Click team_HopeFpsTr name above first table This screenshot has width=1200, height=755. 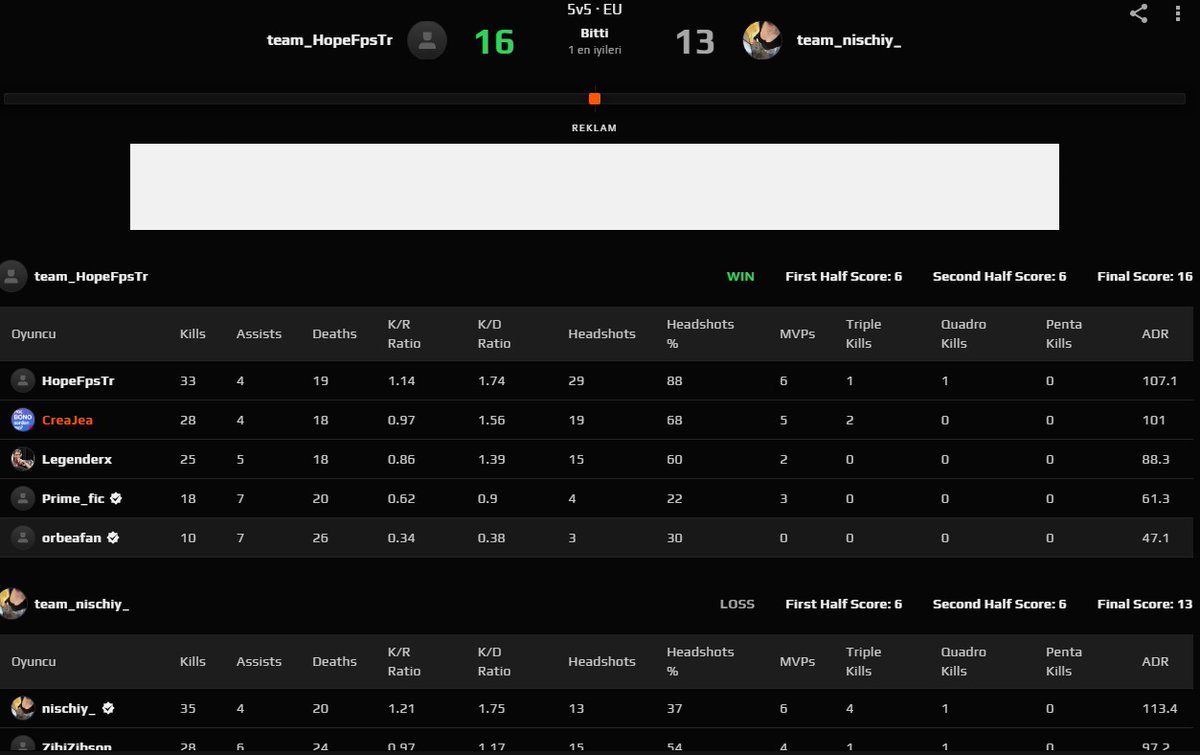coord(91,276)
